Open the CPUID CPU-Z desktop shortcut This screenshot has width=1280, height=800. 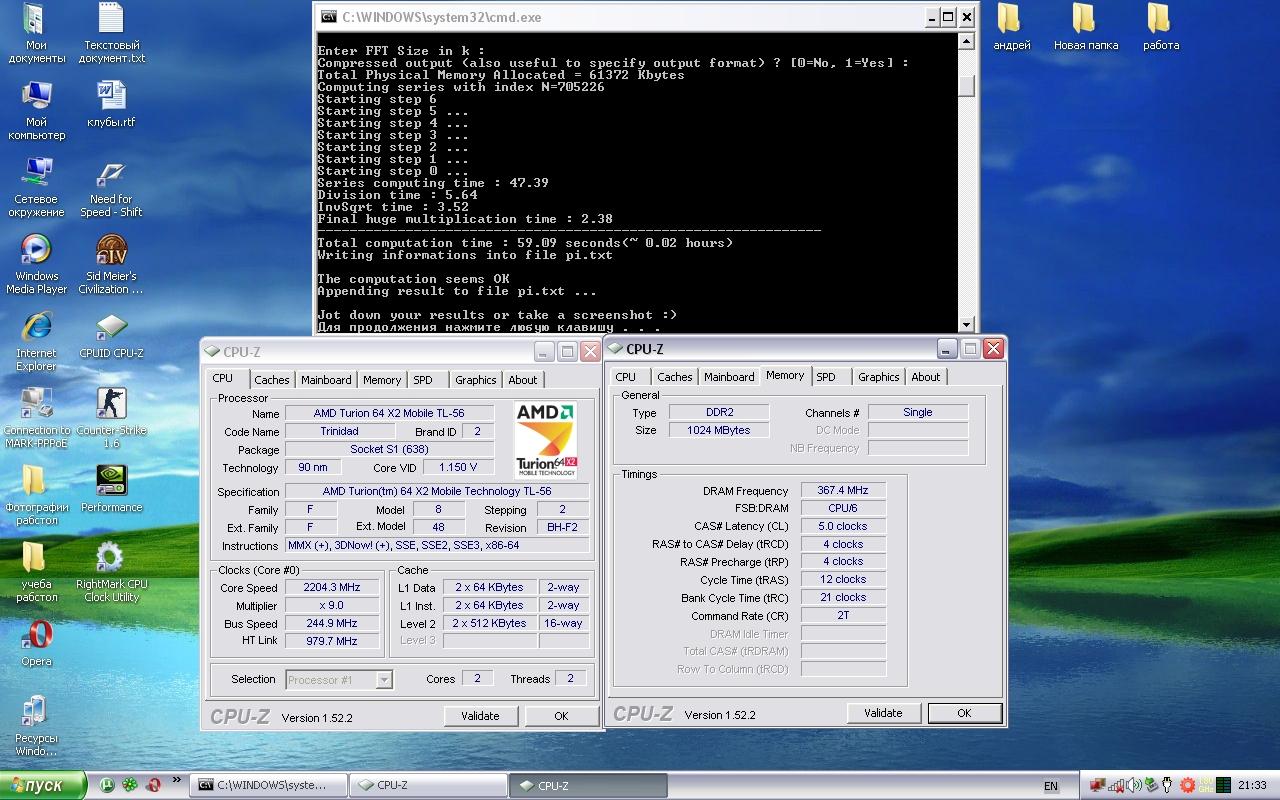point(111,337)
